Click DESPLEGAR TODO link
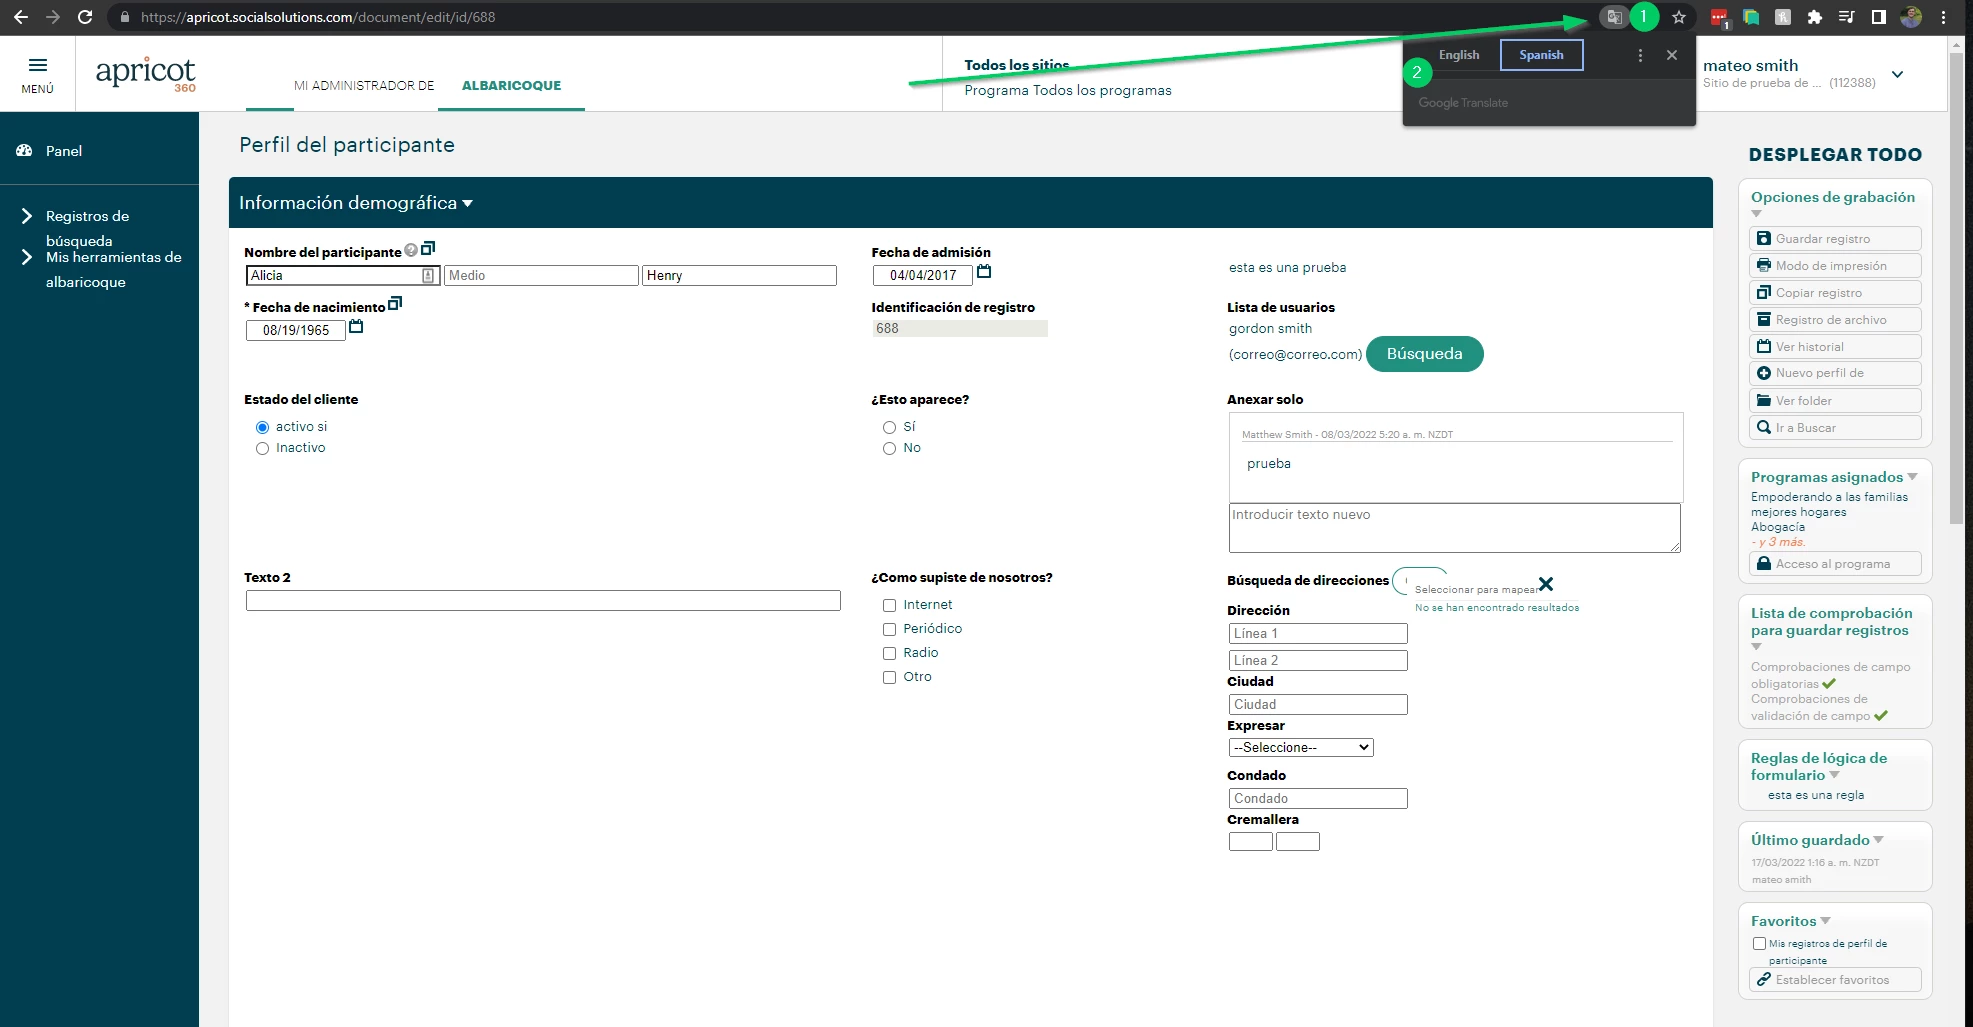The height and width of the screenshot is (1027, 1973). (1835, 155)
